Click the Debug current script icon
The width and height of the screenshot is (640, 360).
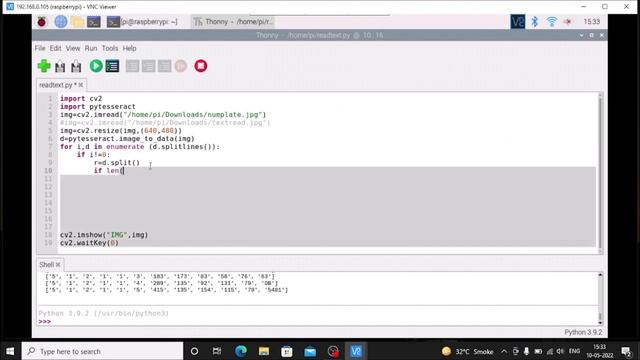112,66
